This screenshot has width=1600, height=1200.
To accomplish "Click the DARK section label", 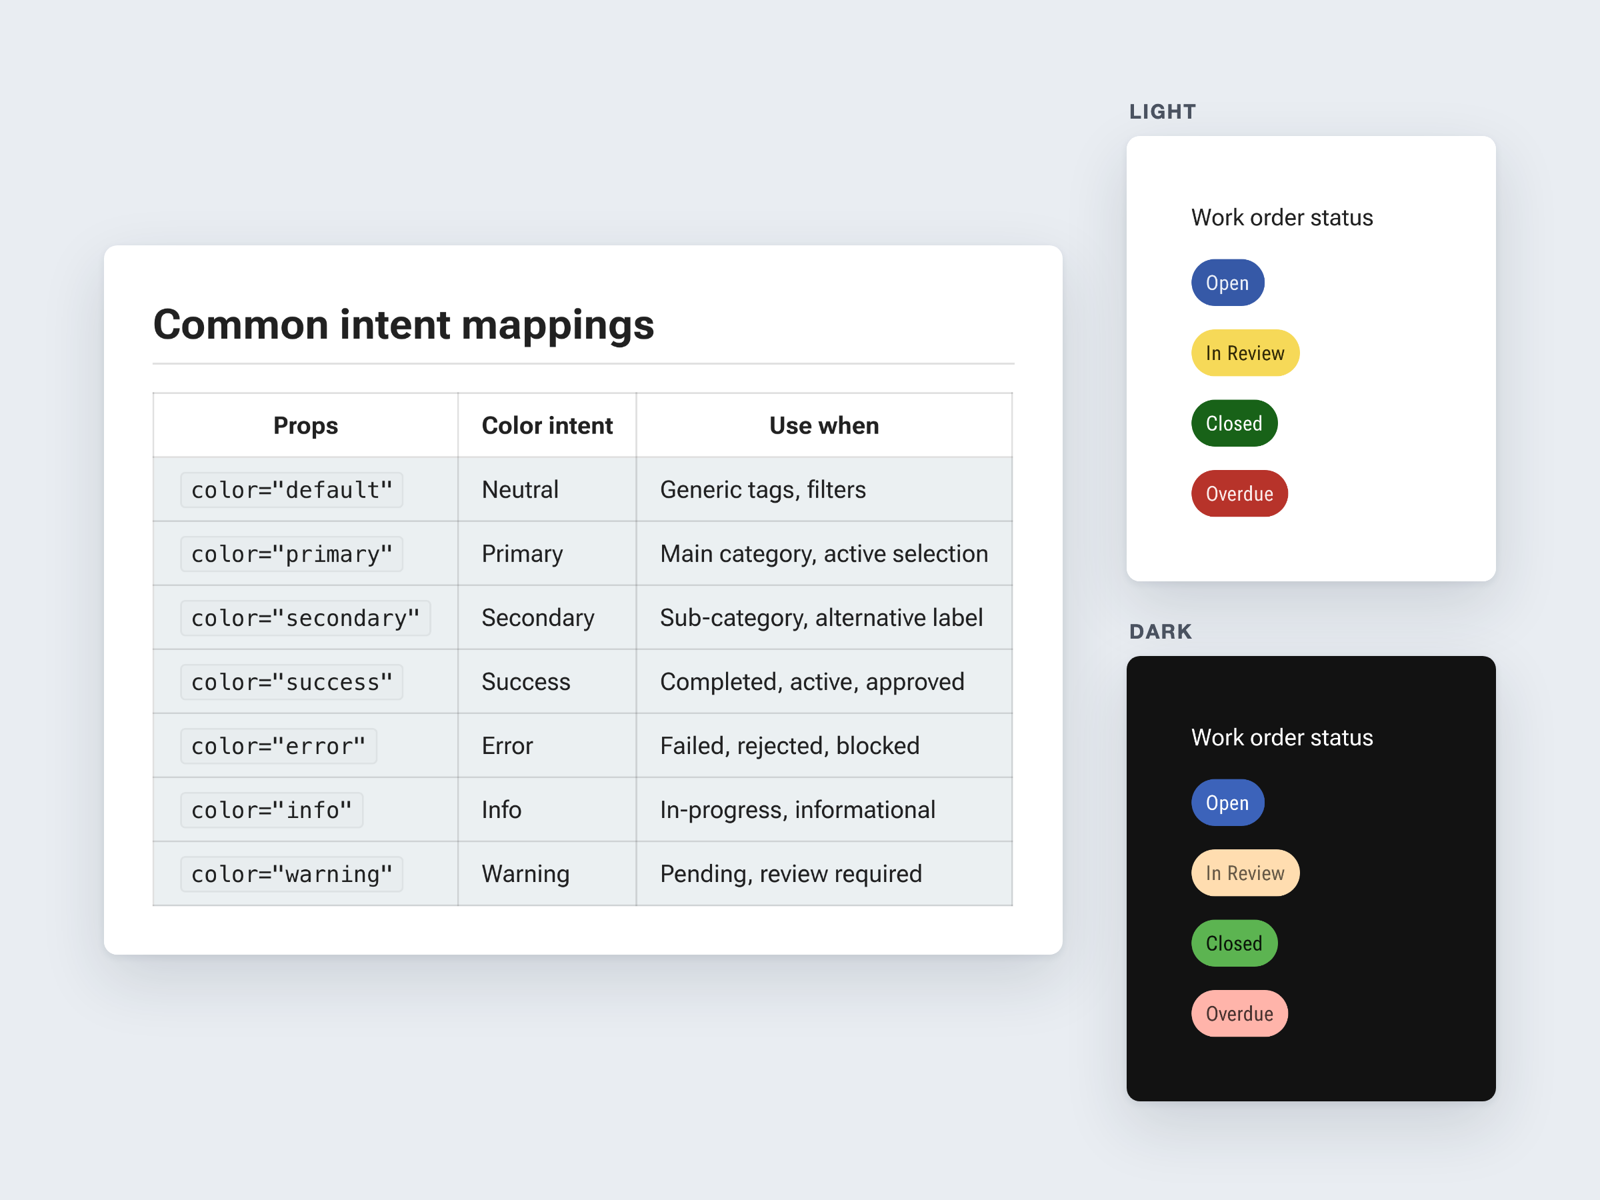I will (x=1160, y=632).
